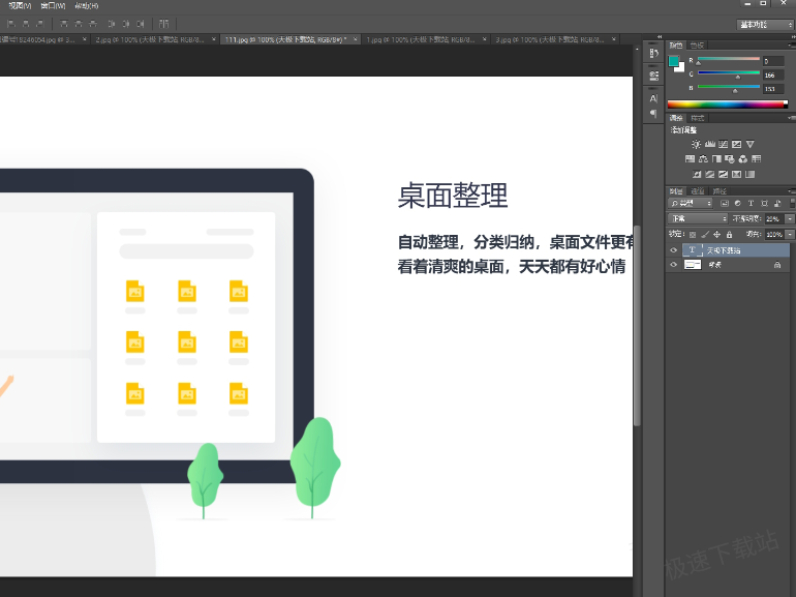This screenshot has width=796, height=597.
Task: Toggle lock all (padlock icon)
Action: click(729, 235)
